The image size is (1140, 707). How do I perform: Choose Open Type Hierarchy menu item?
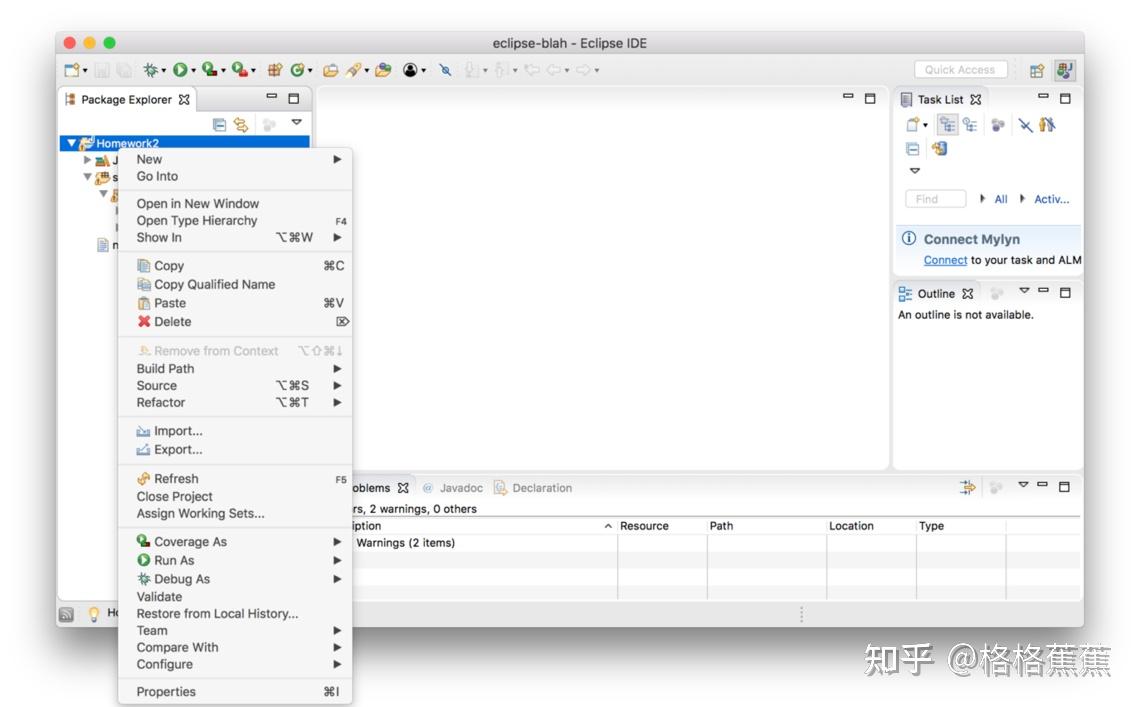point(236,220)
